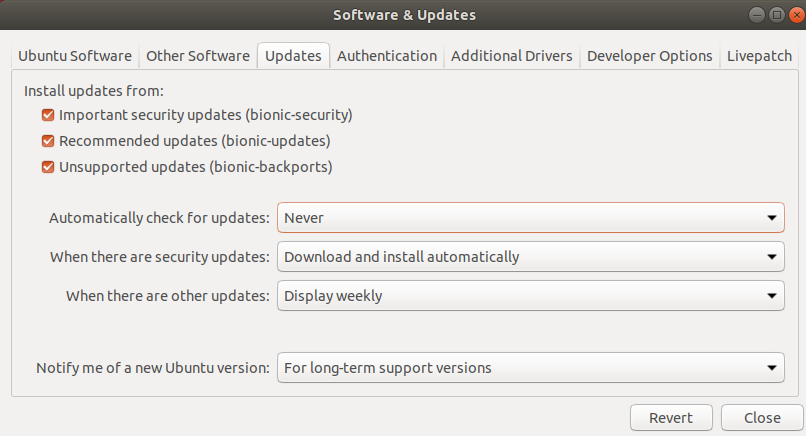Screen dimensions: 806x436
Task: Click the arrow for long-term support versions
Action: pos(772,368)
